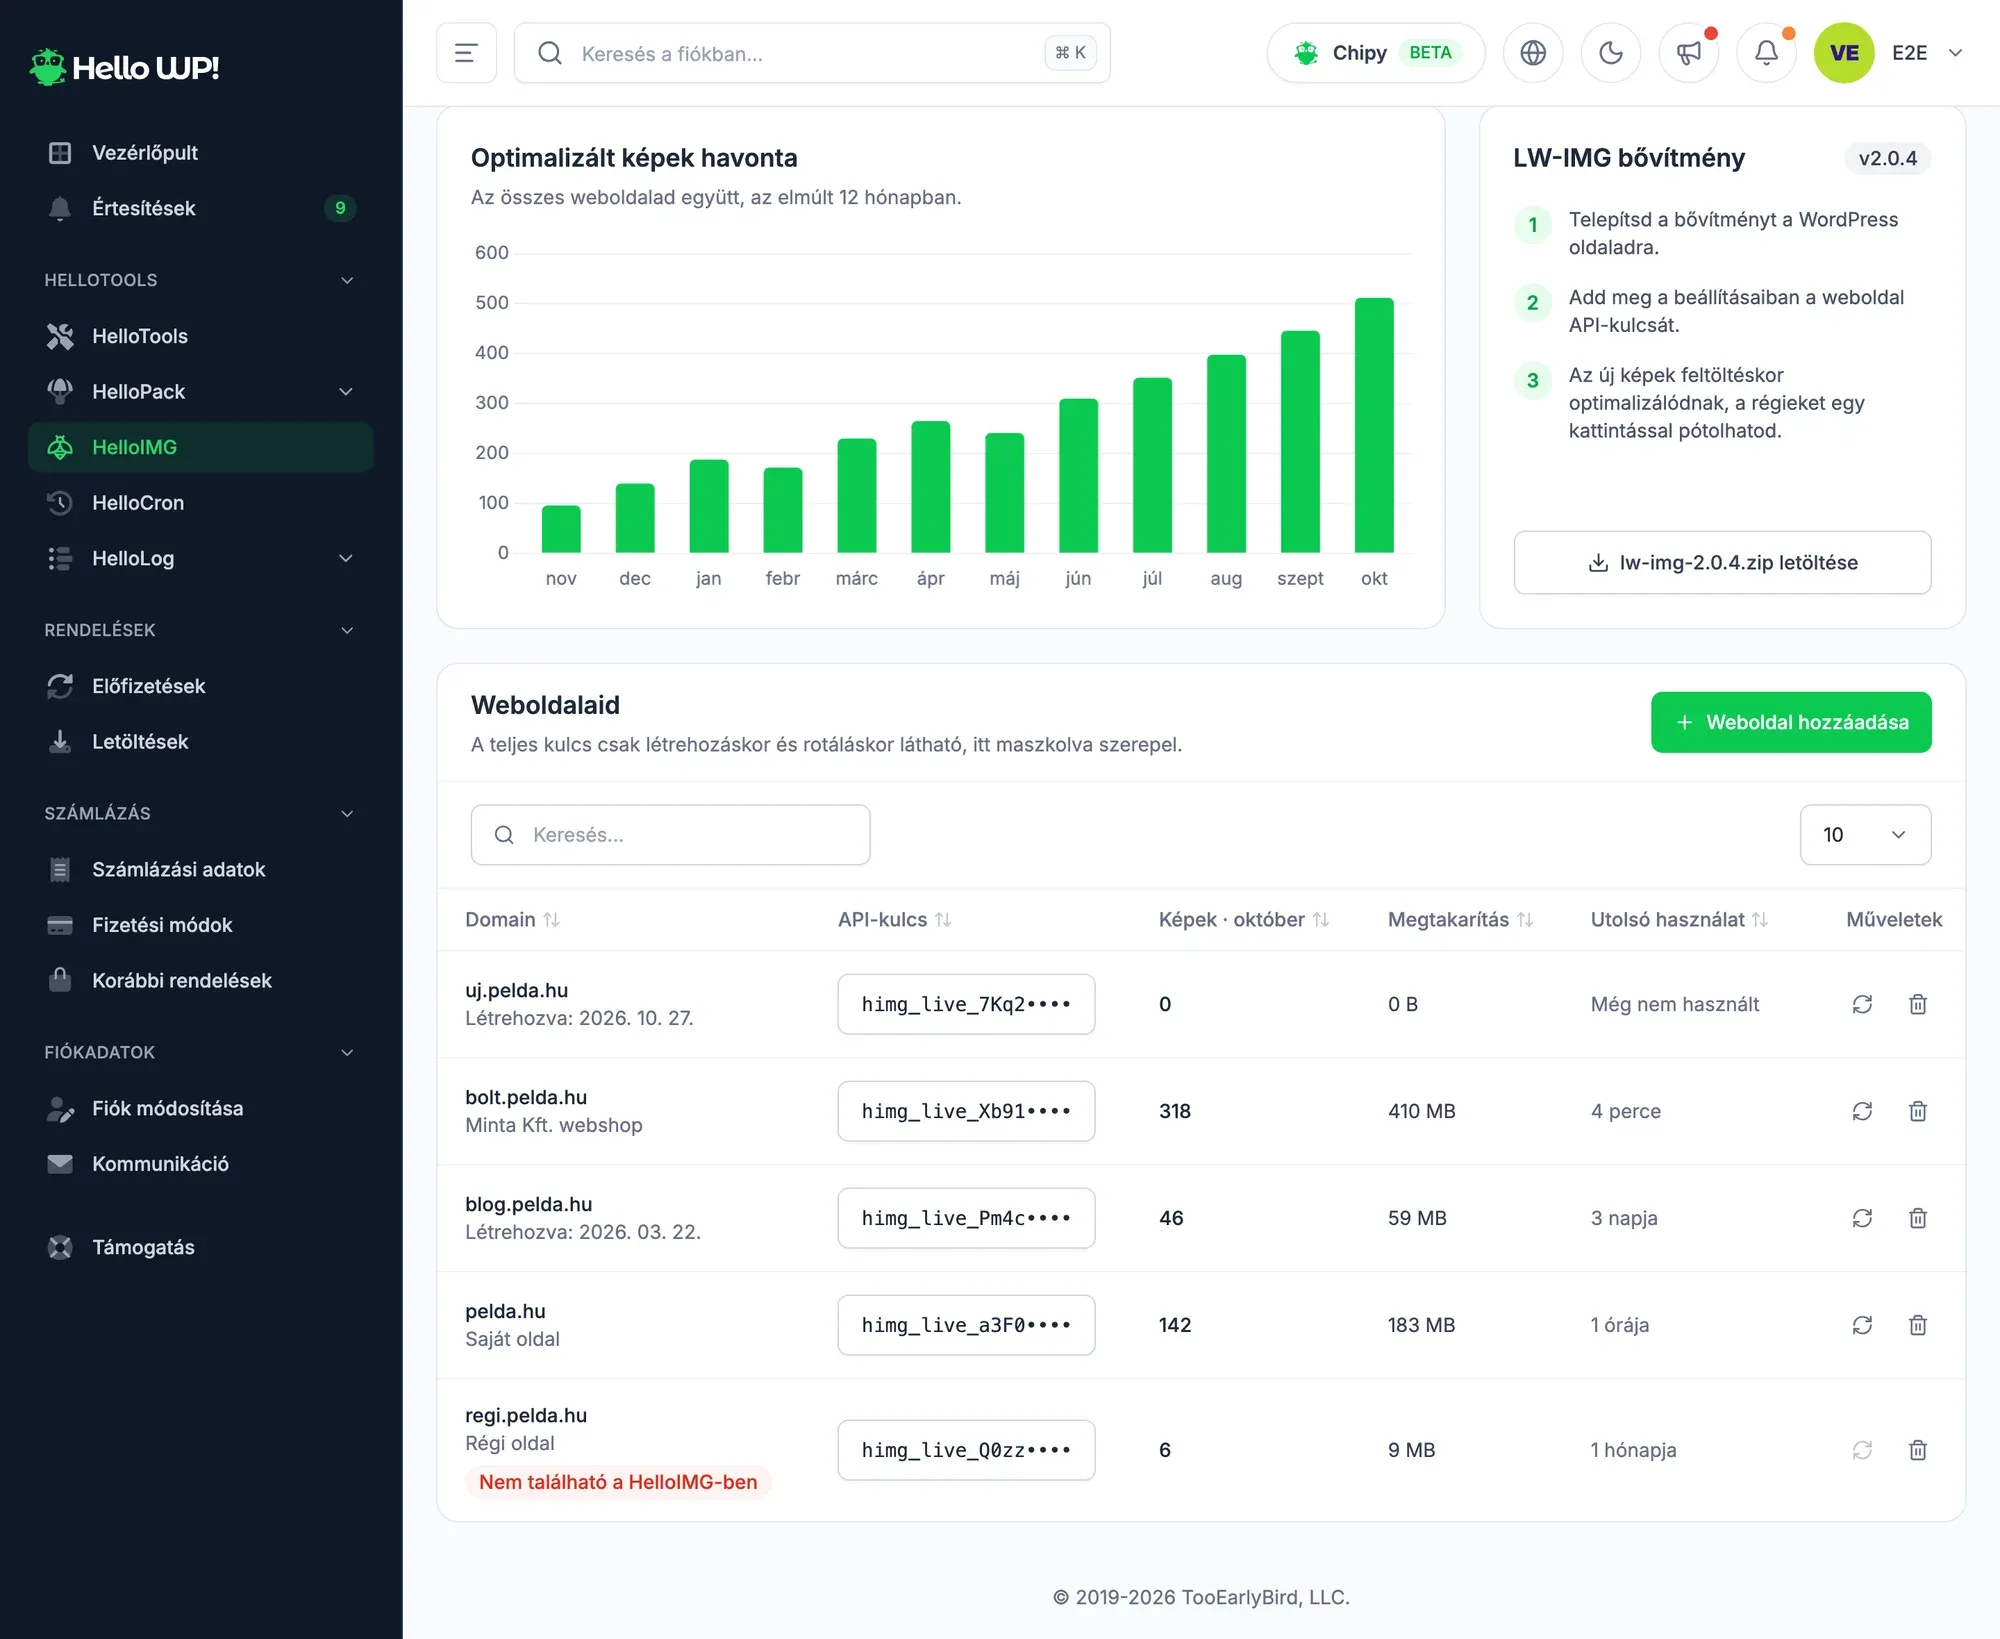Delete the uj.pelda.hu website
Viewport: 2000px width, 1639px height.
1918,1004
